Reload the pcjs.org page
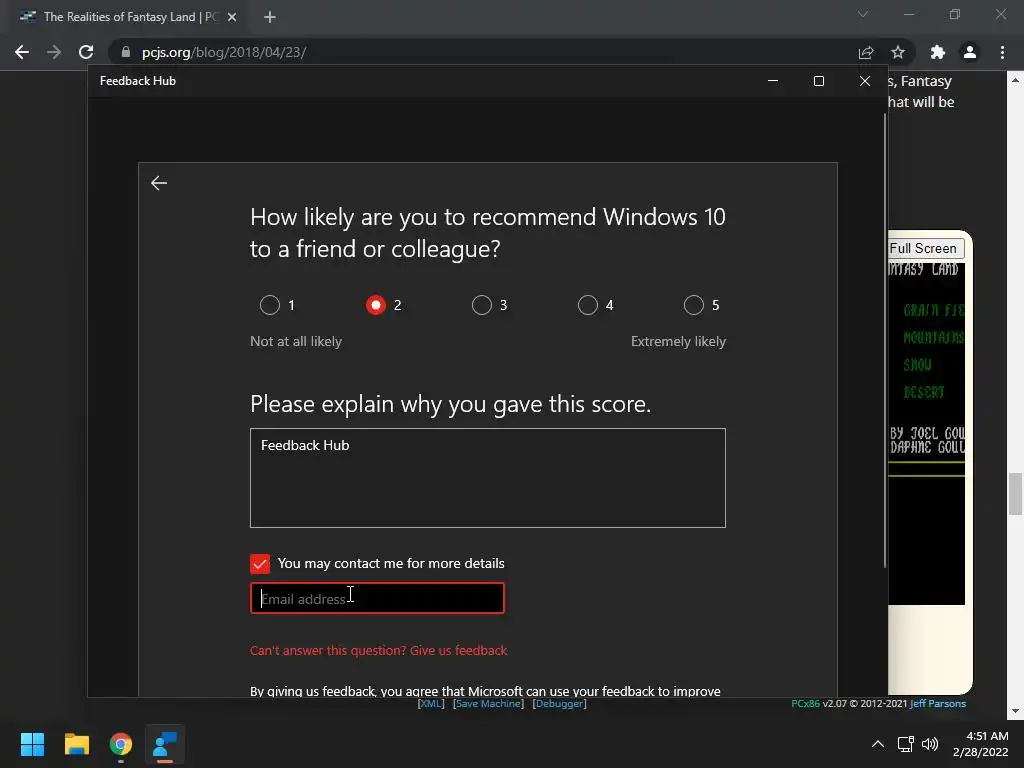 coord(86,52)
